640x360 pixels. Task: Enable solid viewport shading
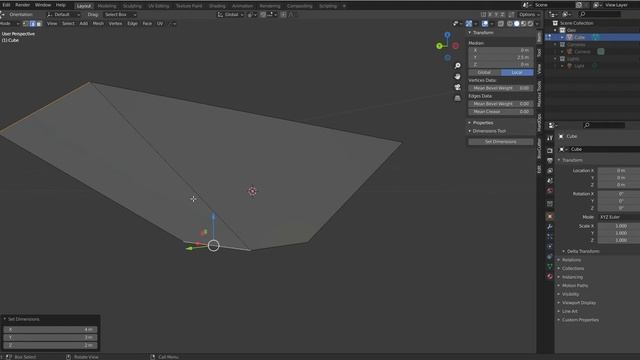click(x=517, y=24)
